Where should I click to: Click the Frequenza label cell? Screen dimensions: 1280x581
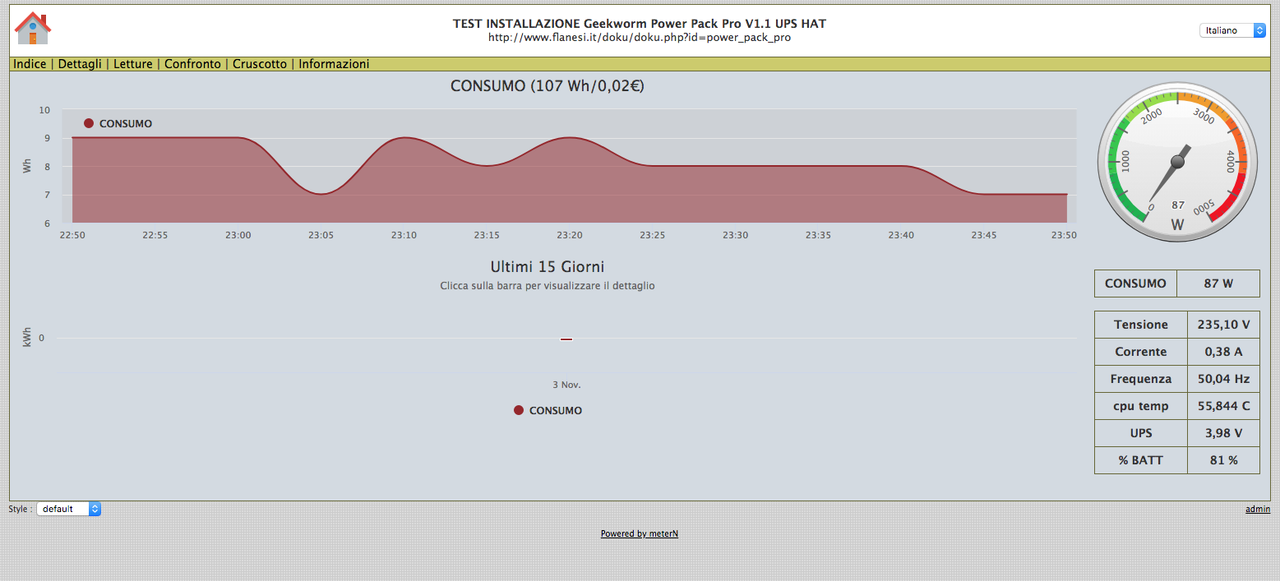click(1141, 379)
